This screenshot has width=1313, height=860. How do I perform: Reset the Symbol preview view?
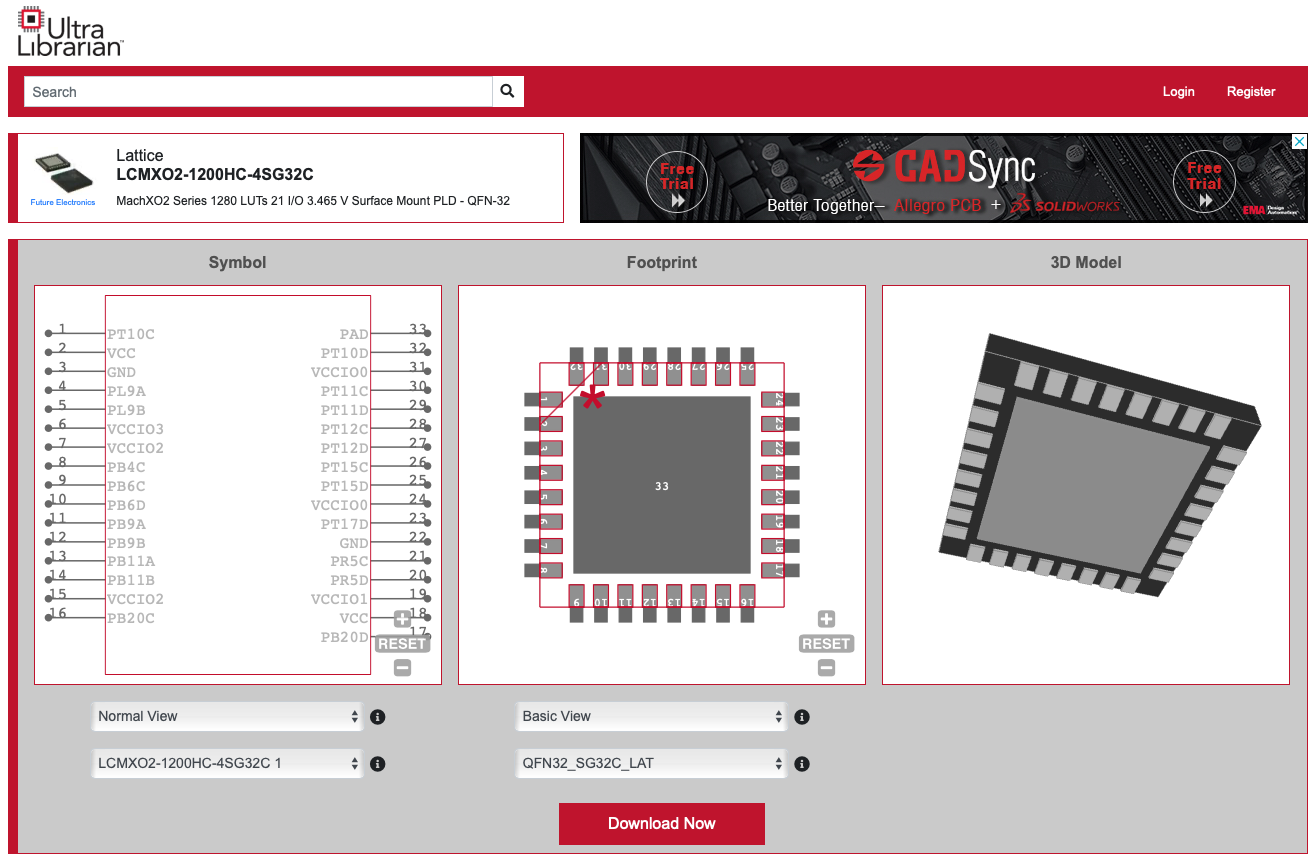coord(402,644)
